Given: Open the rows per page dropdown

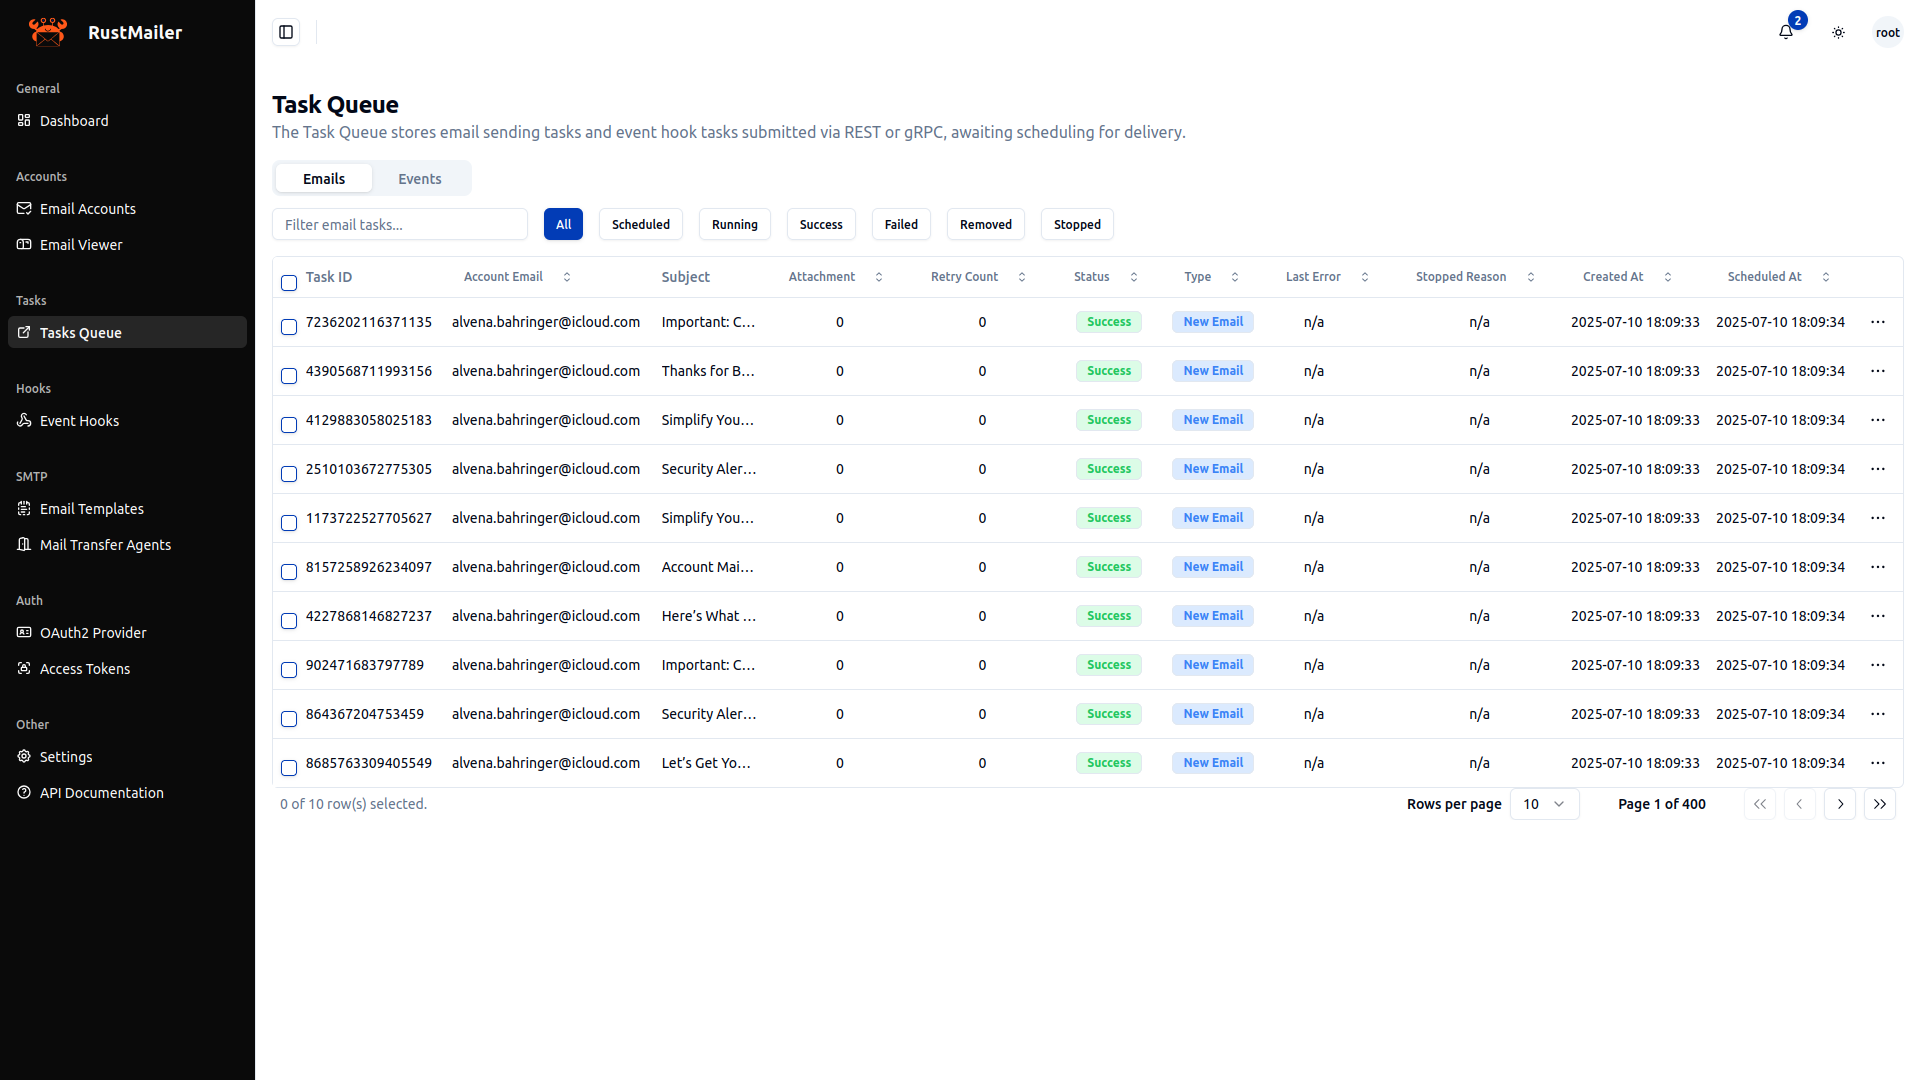Looking at the screenshot, I should tap(1544, 804).
